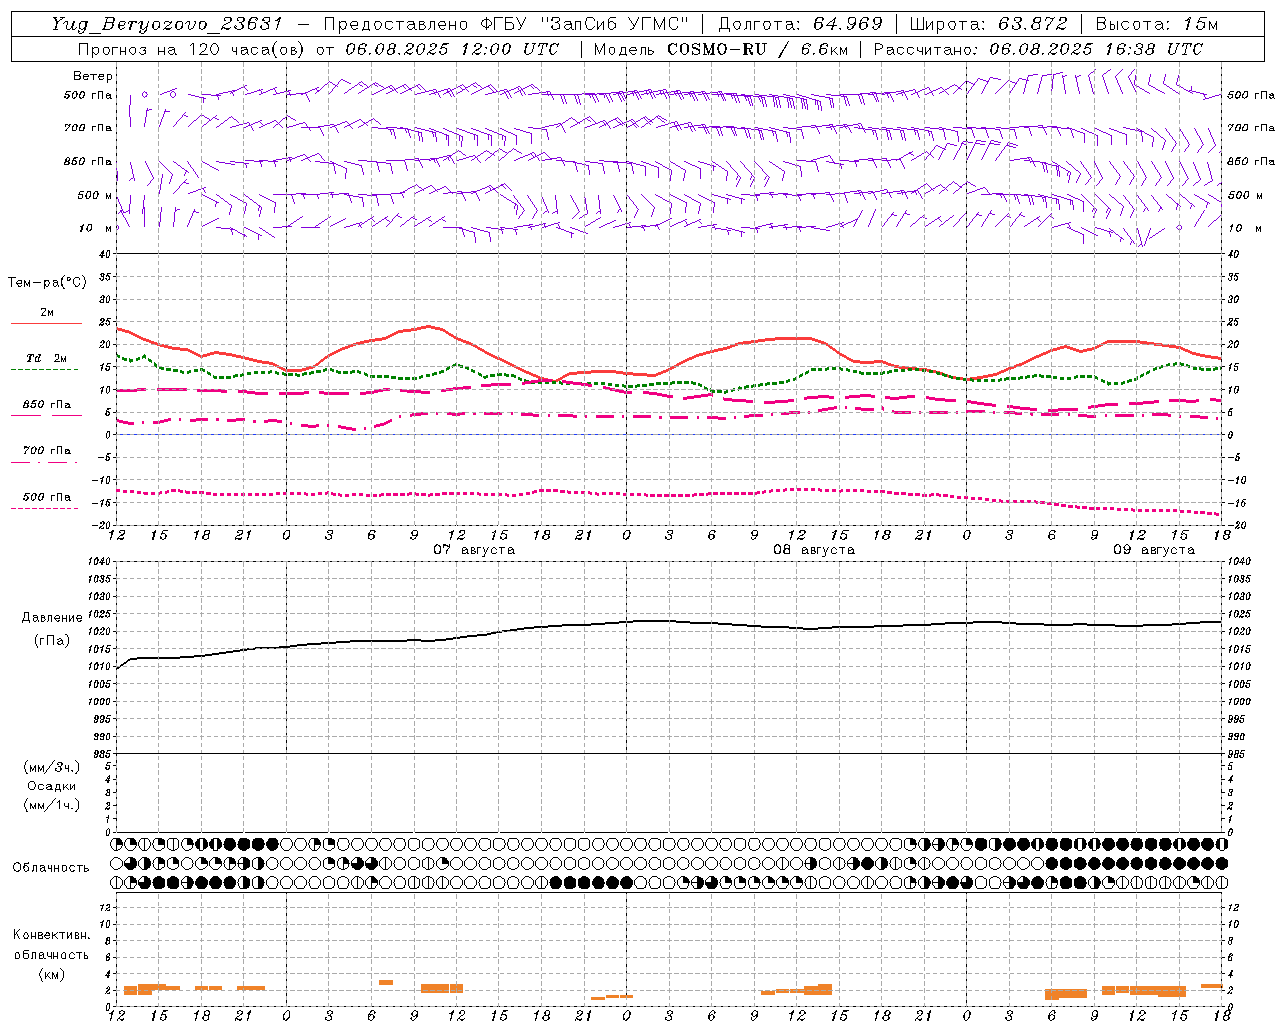Click the left 700 гПа wind level label
This screenshot has height=1024, width=1280.
click(x=88, y=128)
